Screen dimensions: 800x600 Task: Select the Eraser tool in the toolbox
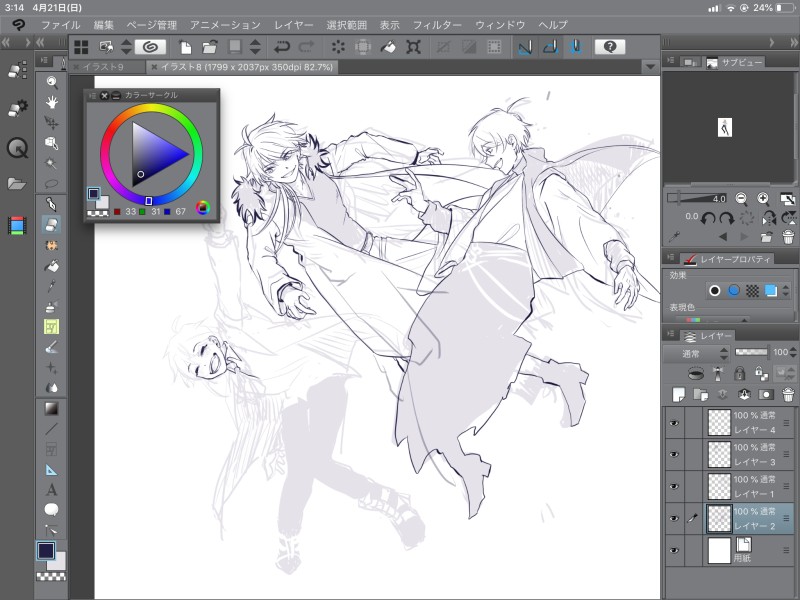(x=52, y=225)
